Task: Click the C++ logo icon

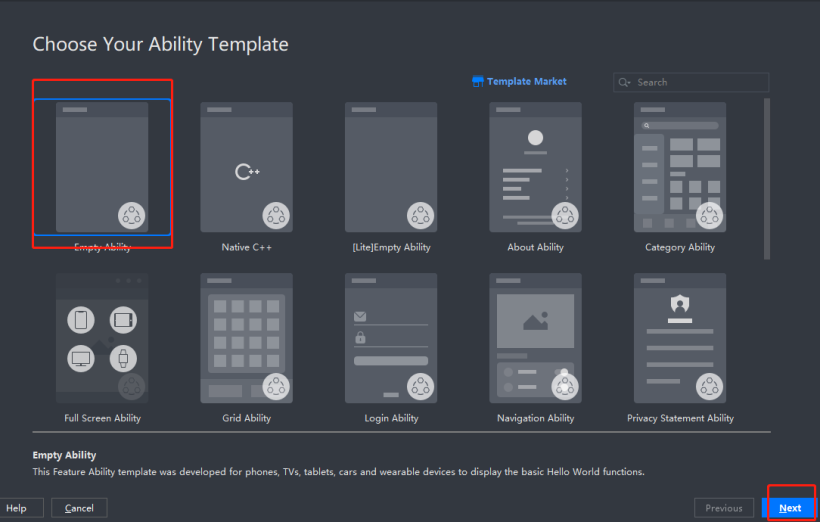Action: 247,172
